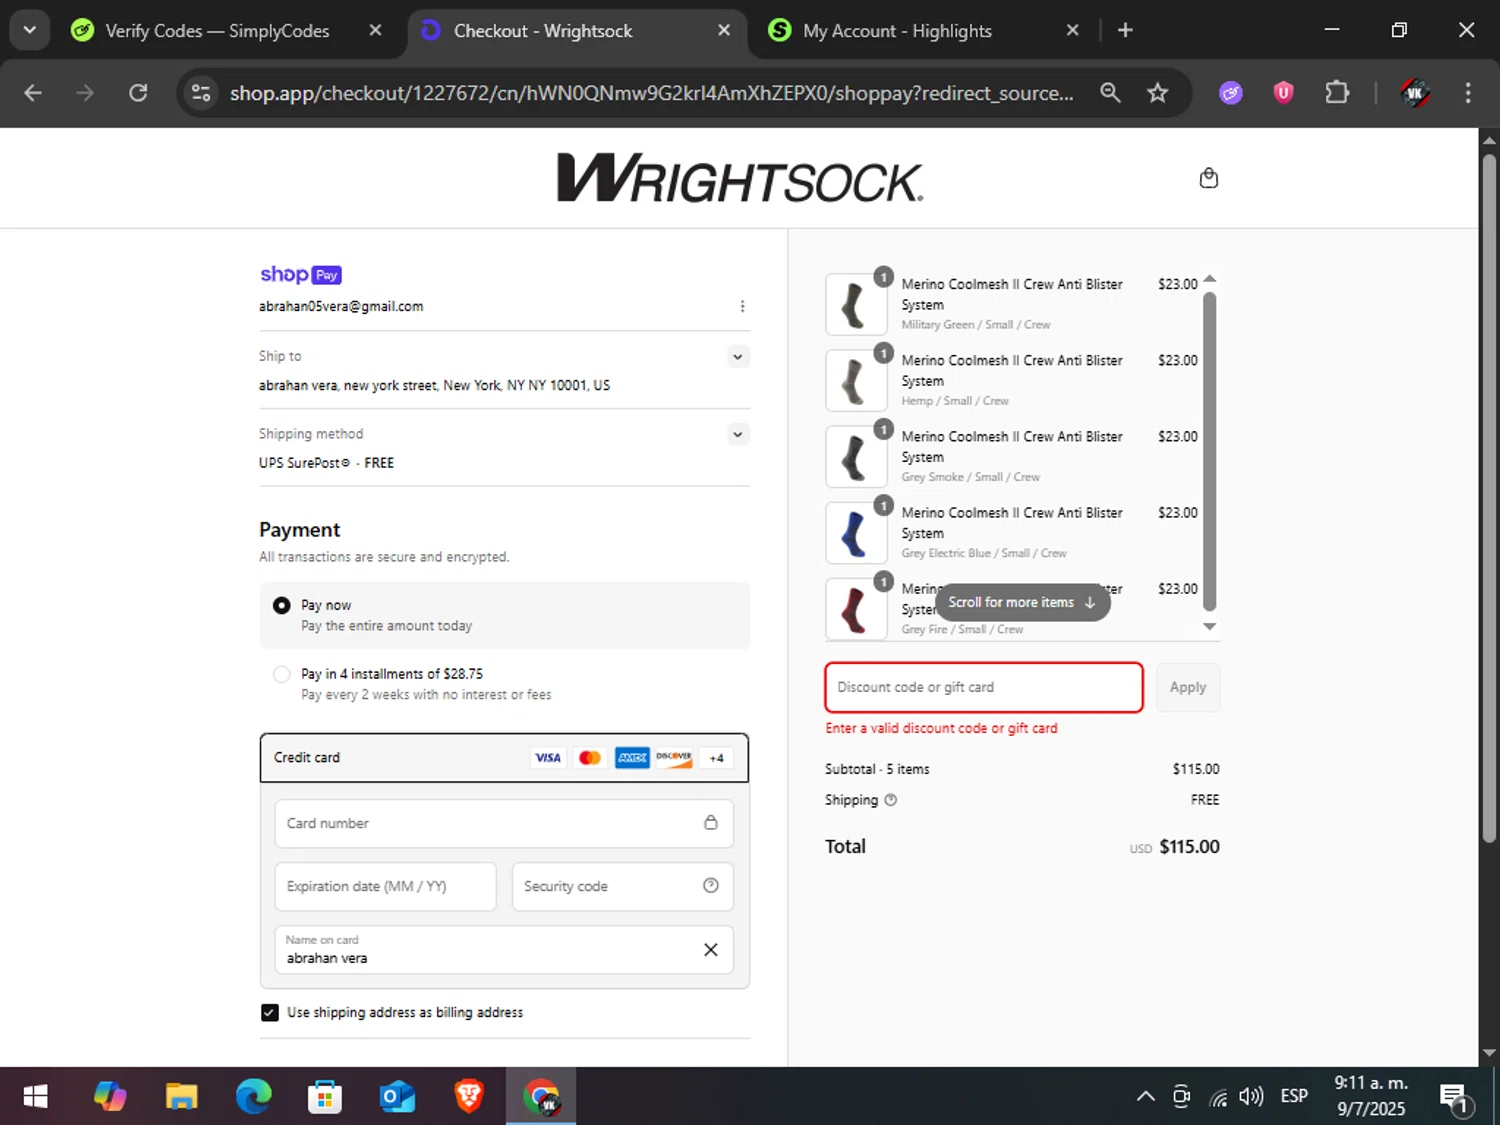The width and height of the screenshot is (1500, 1125).
Task: Focus the Card number field
Action: (x=504, y=823)
